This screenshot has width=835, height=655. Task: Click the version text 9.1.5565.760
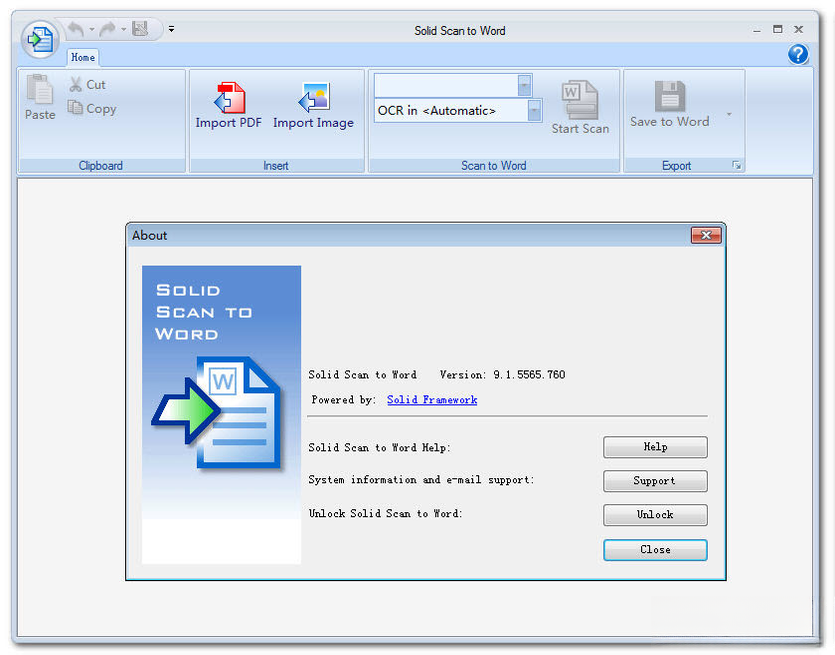coord(529,375)
